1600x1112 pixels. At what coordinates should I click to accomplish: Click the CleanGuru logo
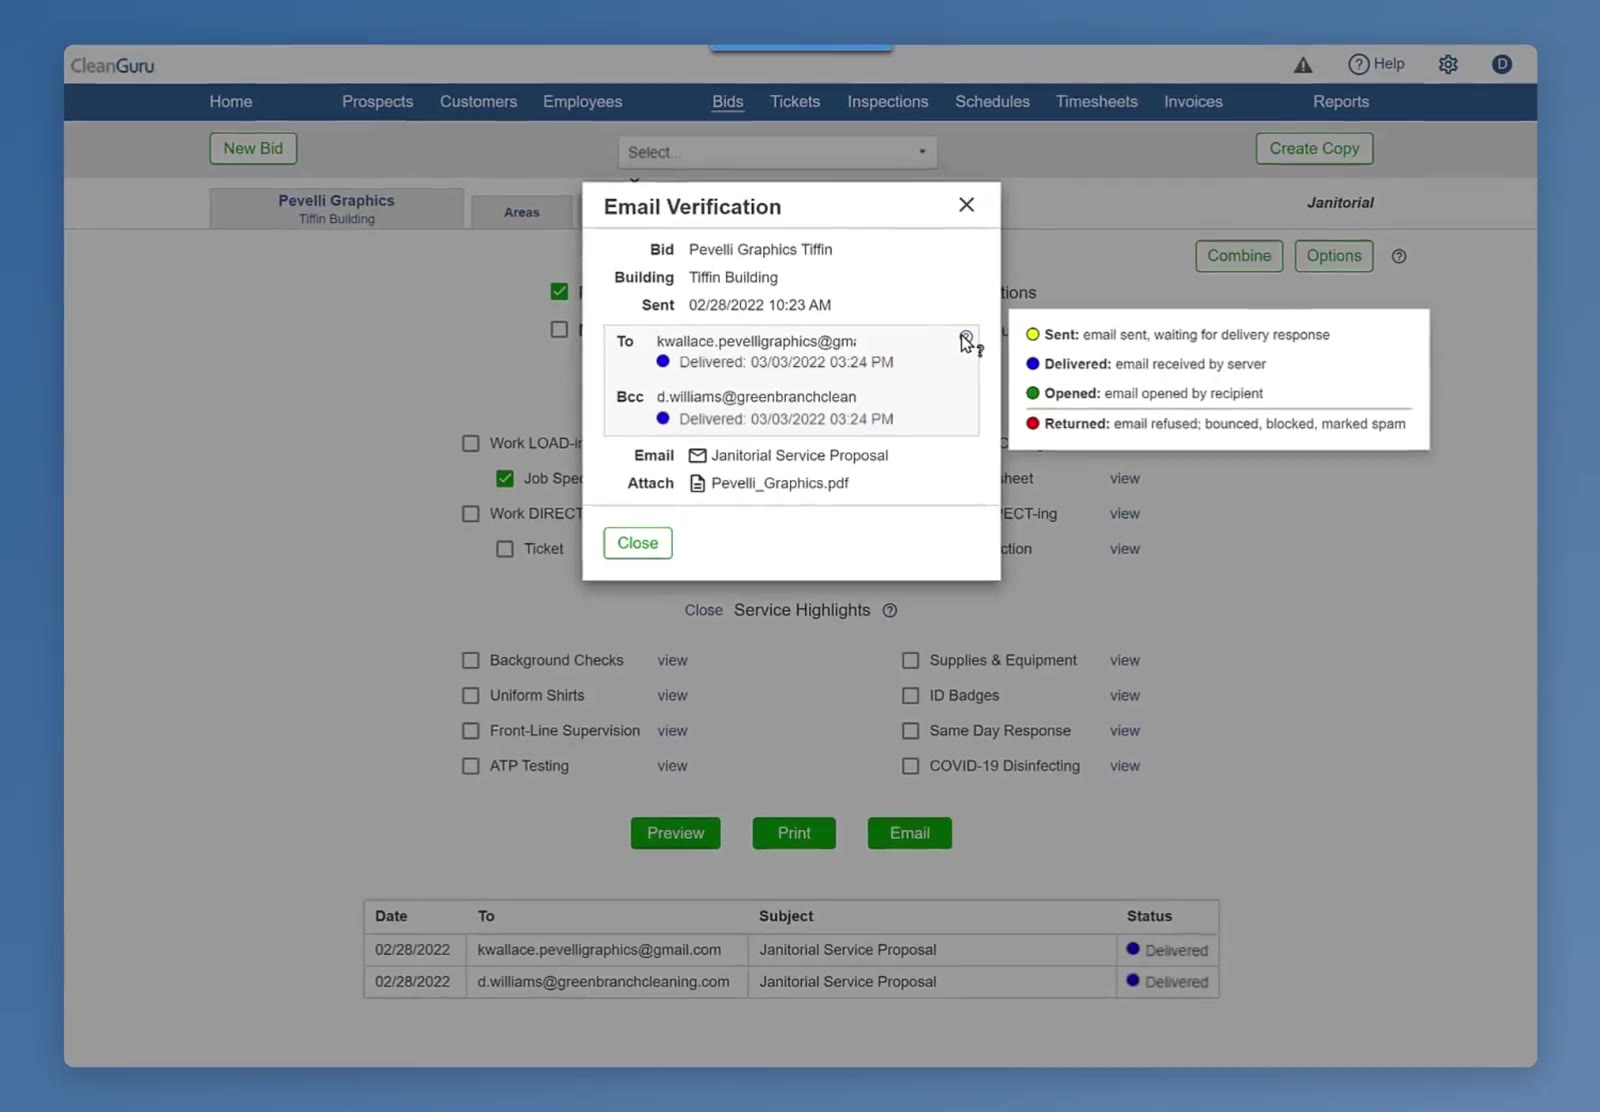pyautogui.click(x=113, y=66)
